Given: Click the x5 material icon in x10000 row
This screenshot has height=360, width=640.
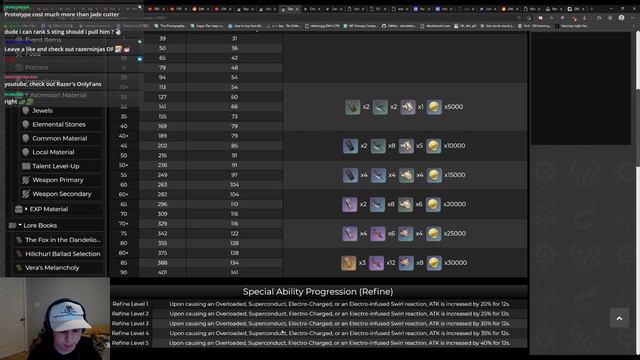Looking at the screenshot, I should point(406,146).
